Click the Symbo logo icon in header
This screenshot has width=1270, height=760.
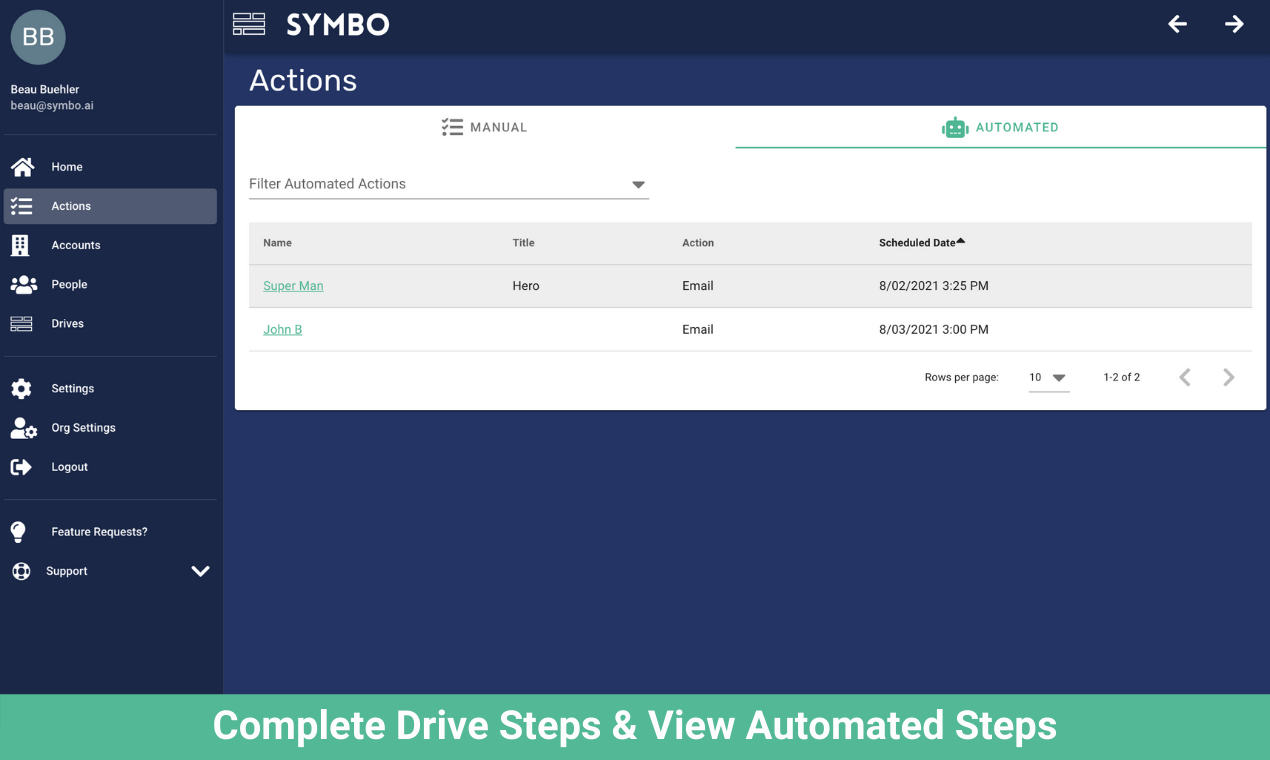(x=249, y=24)
